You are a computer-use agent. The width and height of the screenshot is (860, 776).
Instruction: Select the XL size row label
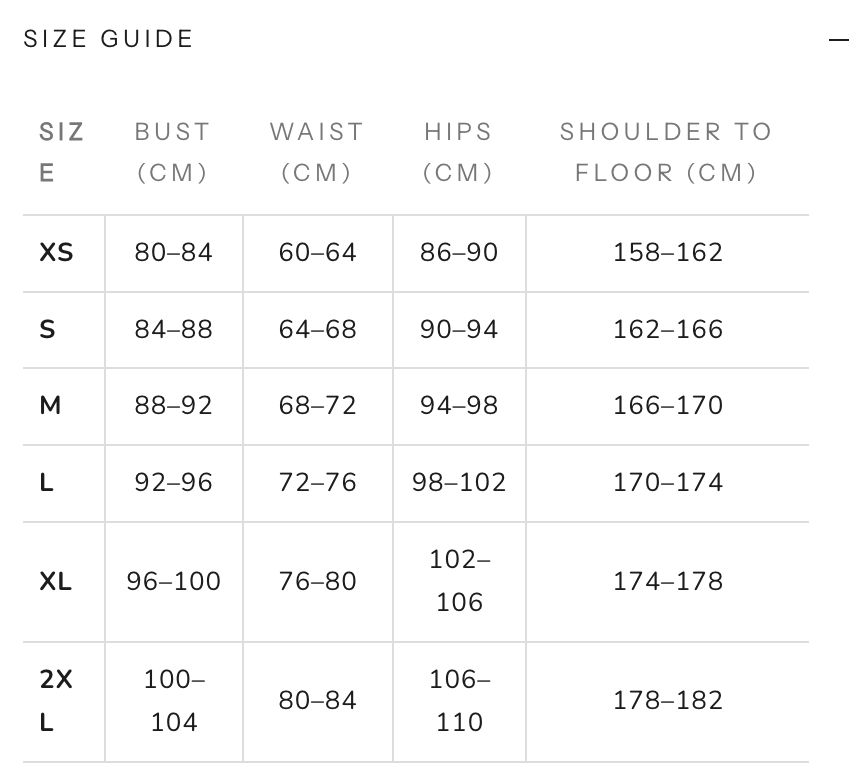55,581
